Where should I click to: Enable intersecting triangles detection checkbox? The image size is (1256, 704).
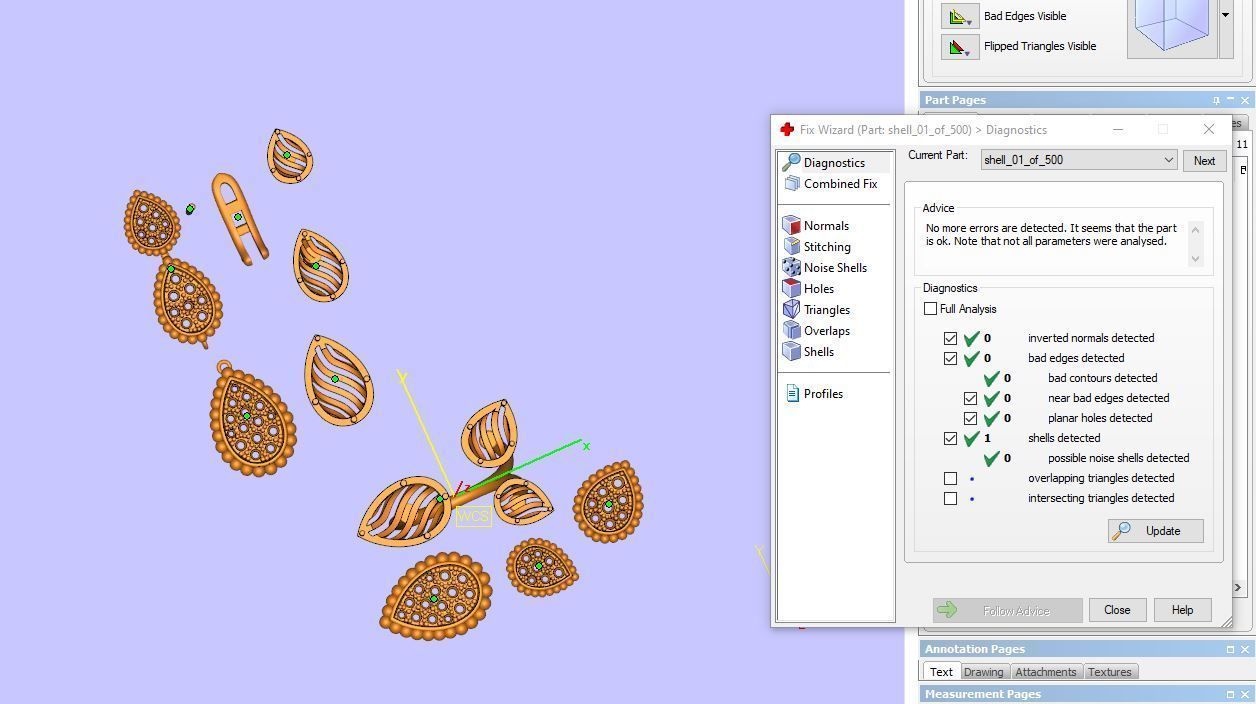tap(950, 498)
